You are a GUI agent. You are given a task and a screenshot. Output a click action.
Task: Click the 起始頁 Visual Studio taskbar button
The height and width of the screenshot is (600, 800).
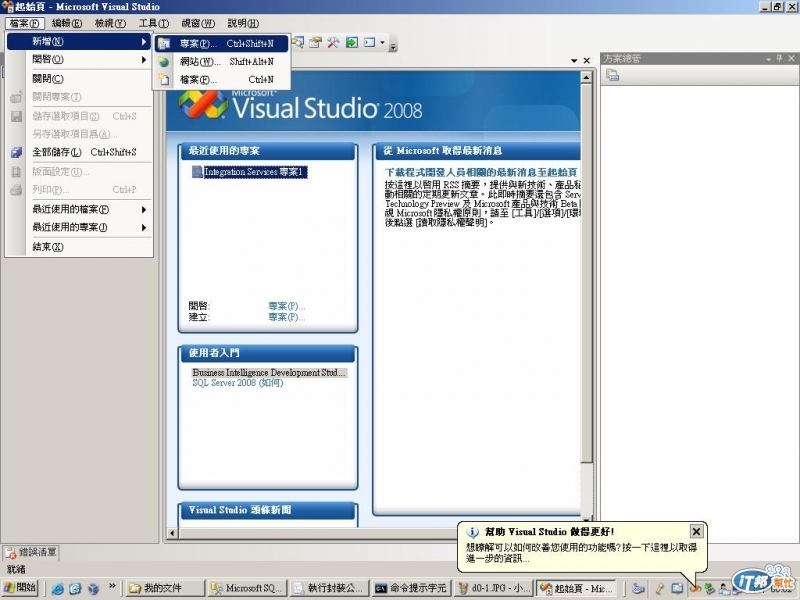(576, 588)
